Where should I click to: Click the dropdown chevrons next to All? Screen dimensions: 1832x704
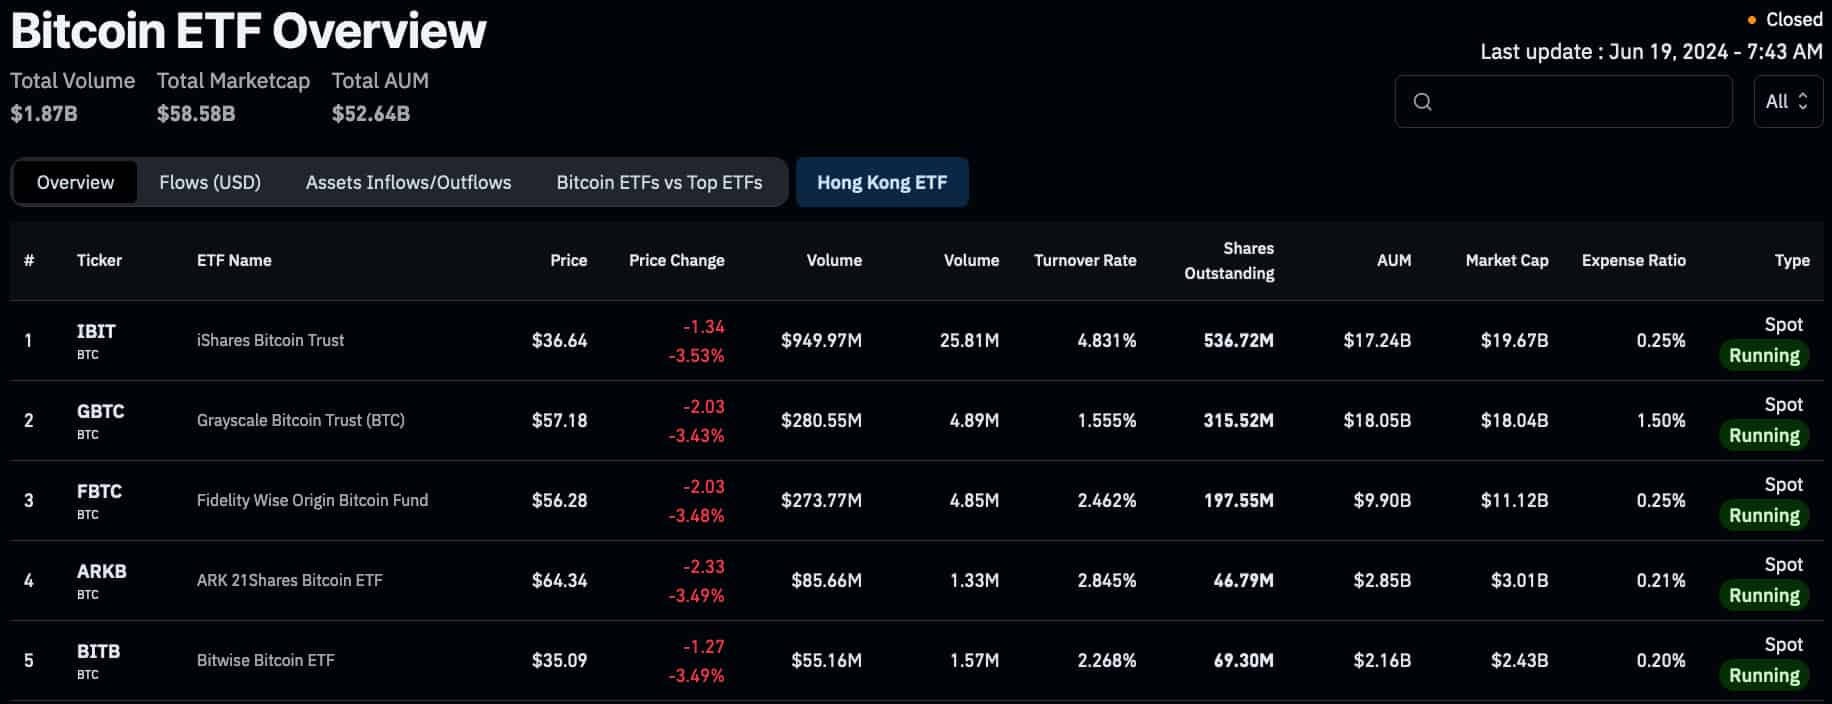click(x=1803, y=101)
